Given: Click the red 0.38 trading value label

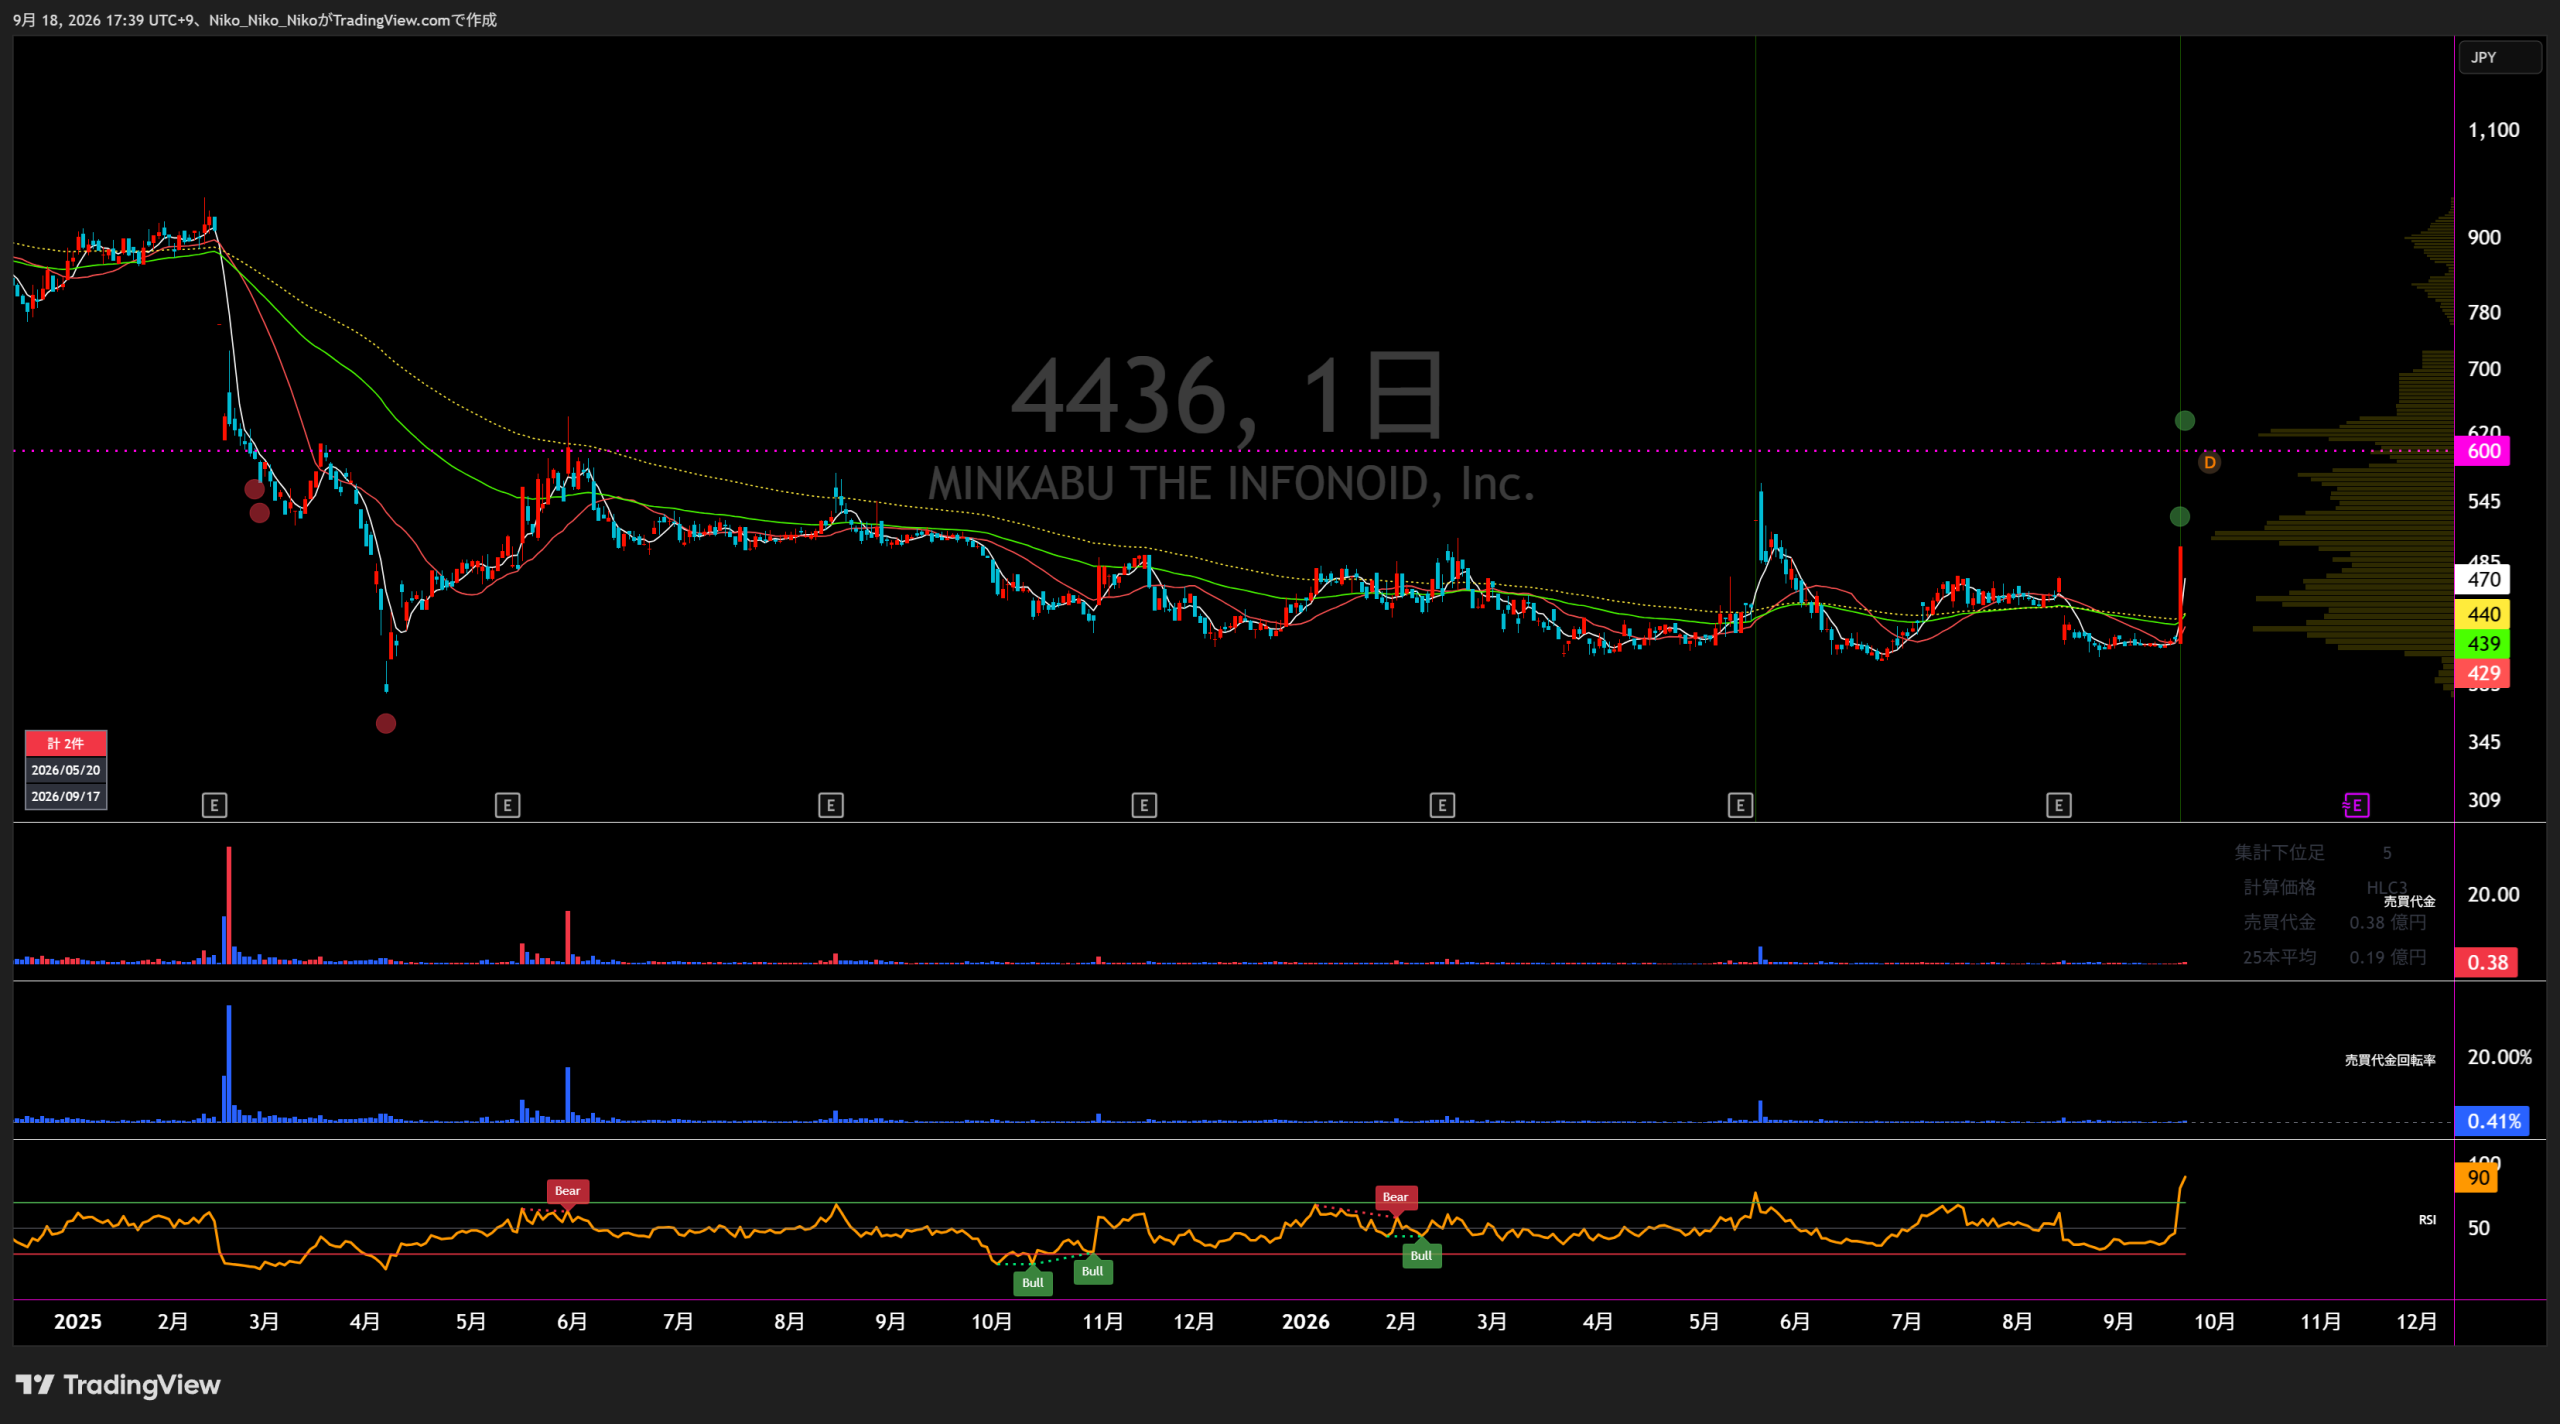Looking at the screenshot, I should coord(2487,962).
